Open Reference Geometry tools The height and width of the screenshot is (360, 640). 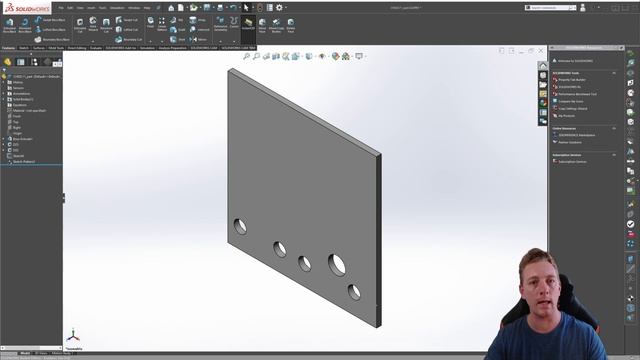click(x=220, y=24)
